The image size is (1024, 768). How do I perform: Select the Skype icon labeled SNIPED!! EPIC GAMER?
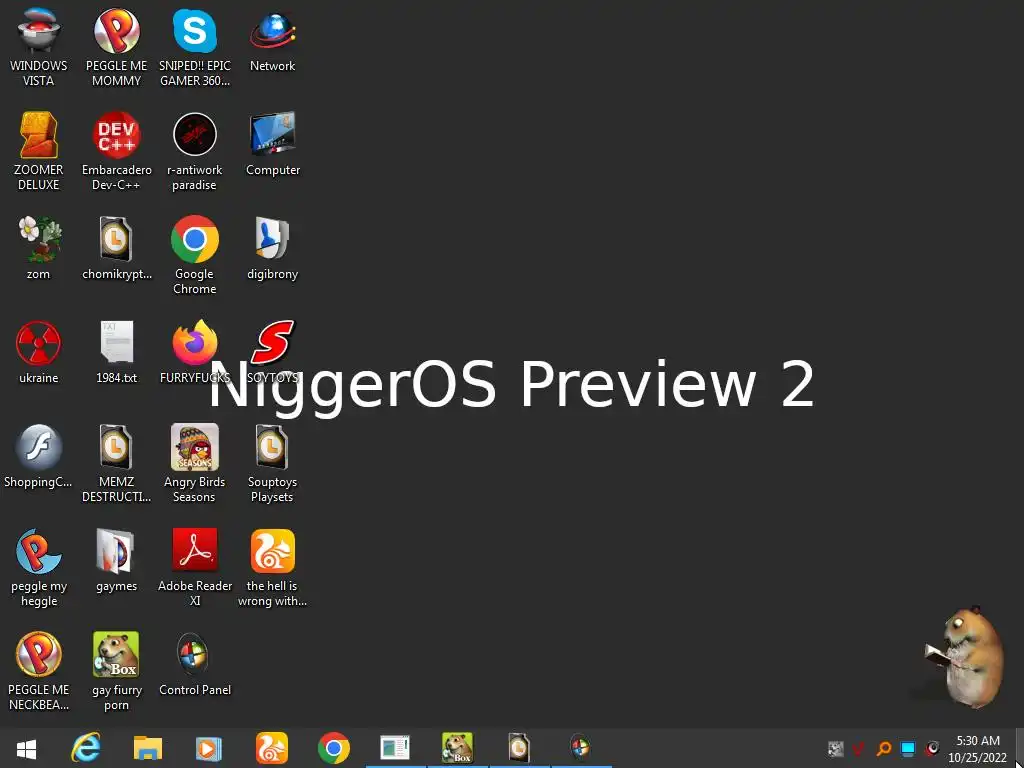click(195, 47)
